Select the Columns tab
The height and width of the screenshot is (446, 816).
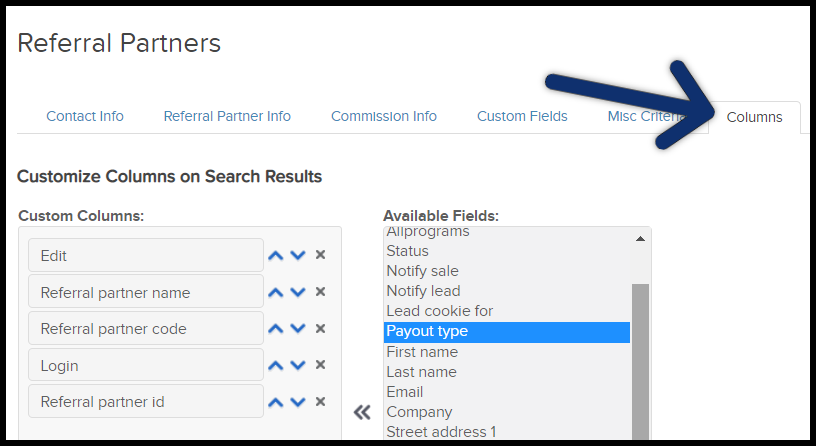click(754, 117)
